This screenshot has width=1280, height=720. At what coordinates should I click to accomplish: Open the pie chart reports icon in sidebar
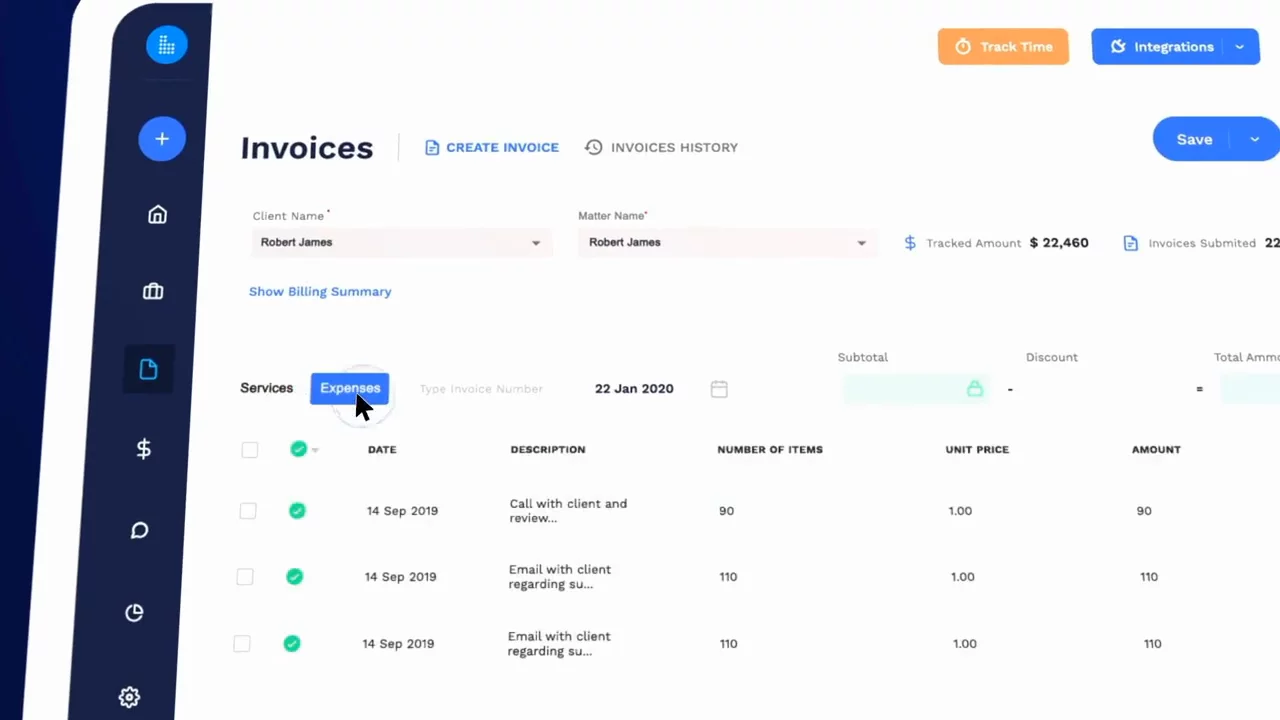coord(134,613)
